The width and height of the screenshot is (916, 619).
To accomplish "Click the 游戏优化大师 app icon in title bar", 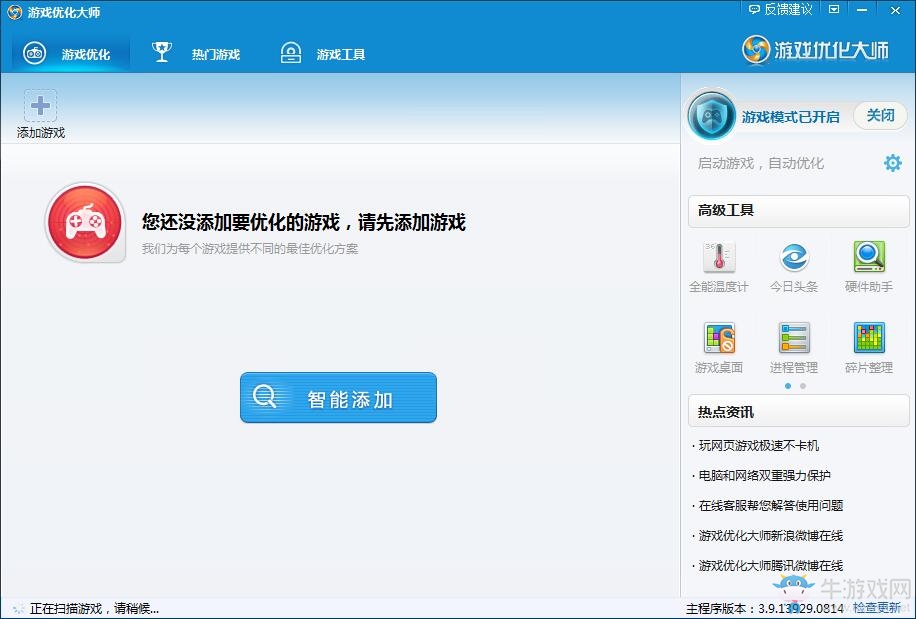I will pyautogui.click(x=14, y=12).
